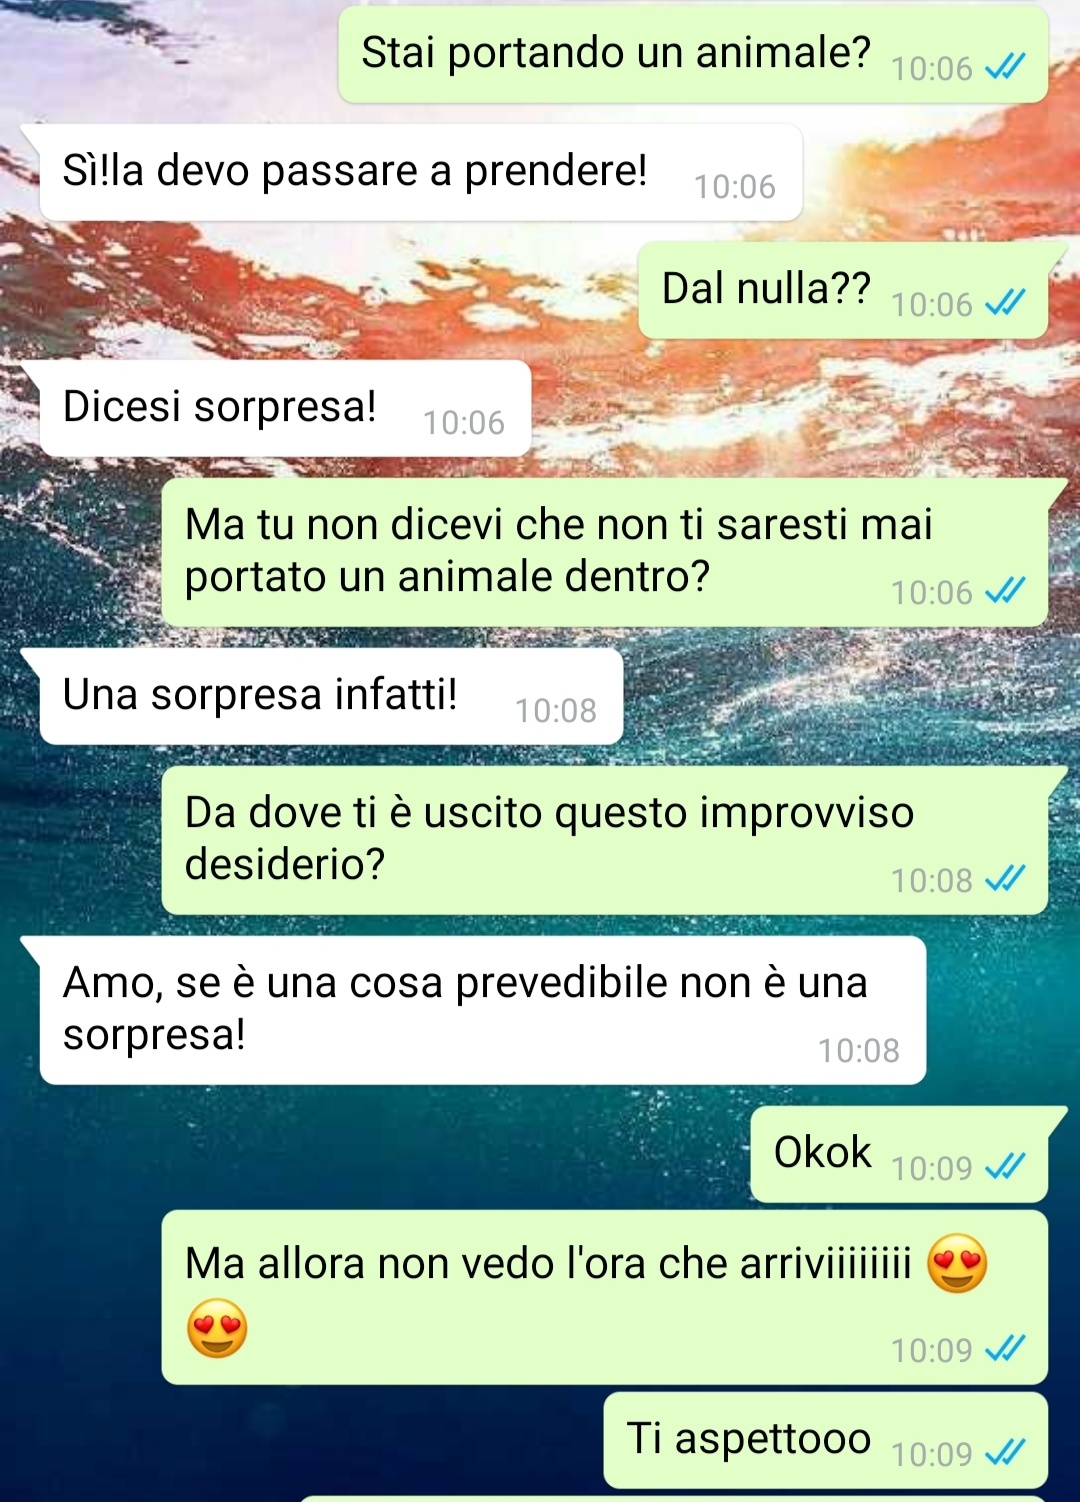Tap read ticks on 'Da dove ti è uscito' message

click(x=1005, y=879)
